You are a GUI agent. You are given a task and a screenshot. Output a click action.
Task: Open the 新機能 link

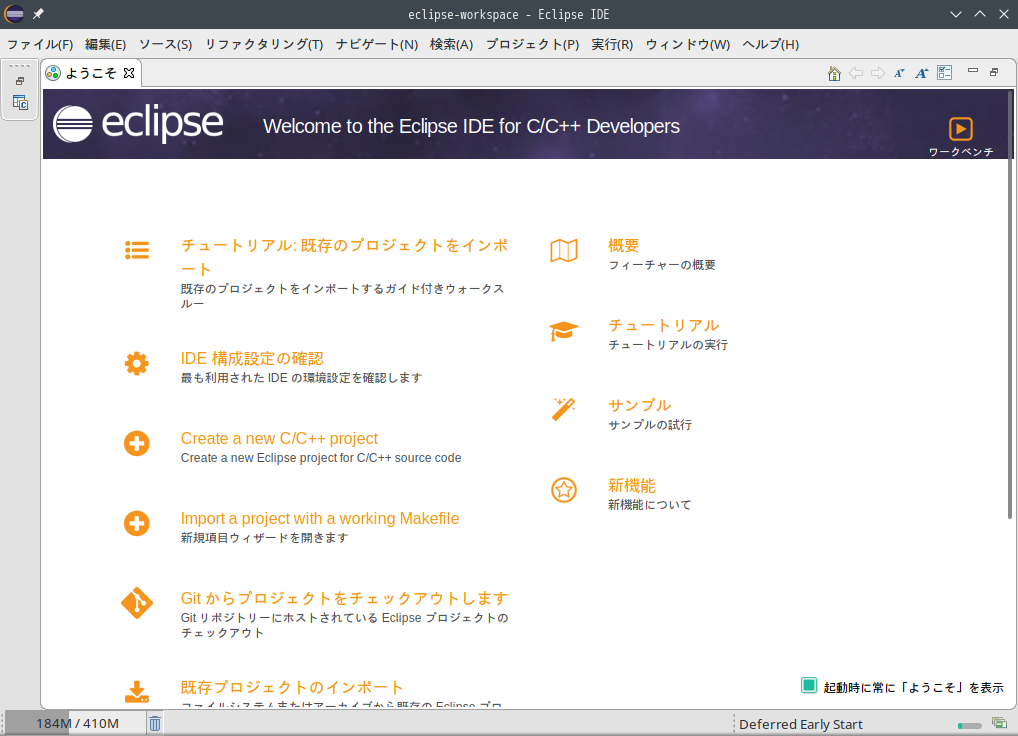click(632, 485)
